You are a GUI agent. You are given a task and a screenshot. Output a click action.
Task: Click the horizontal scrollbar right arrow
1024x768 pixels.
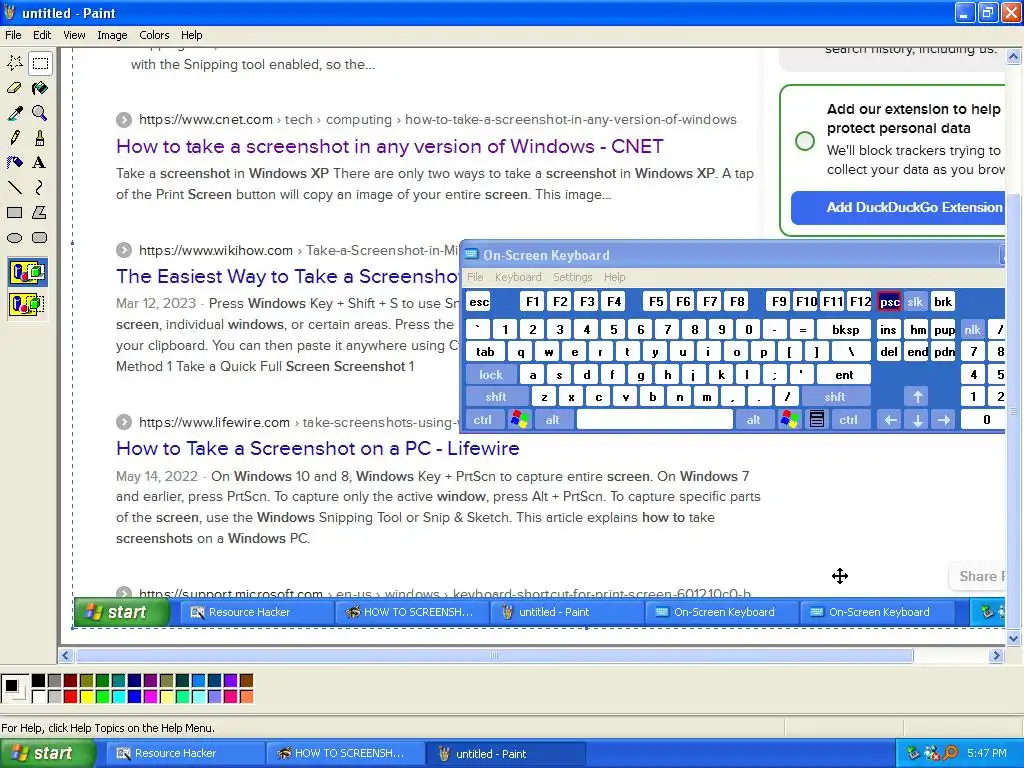(x=997, y=655)
